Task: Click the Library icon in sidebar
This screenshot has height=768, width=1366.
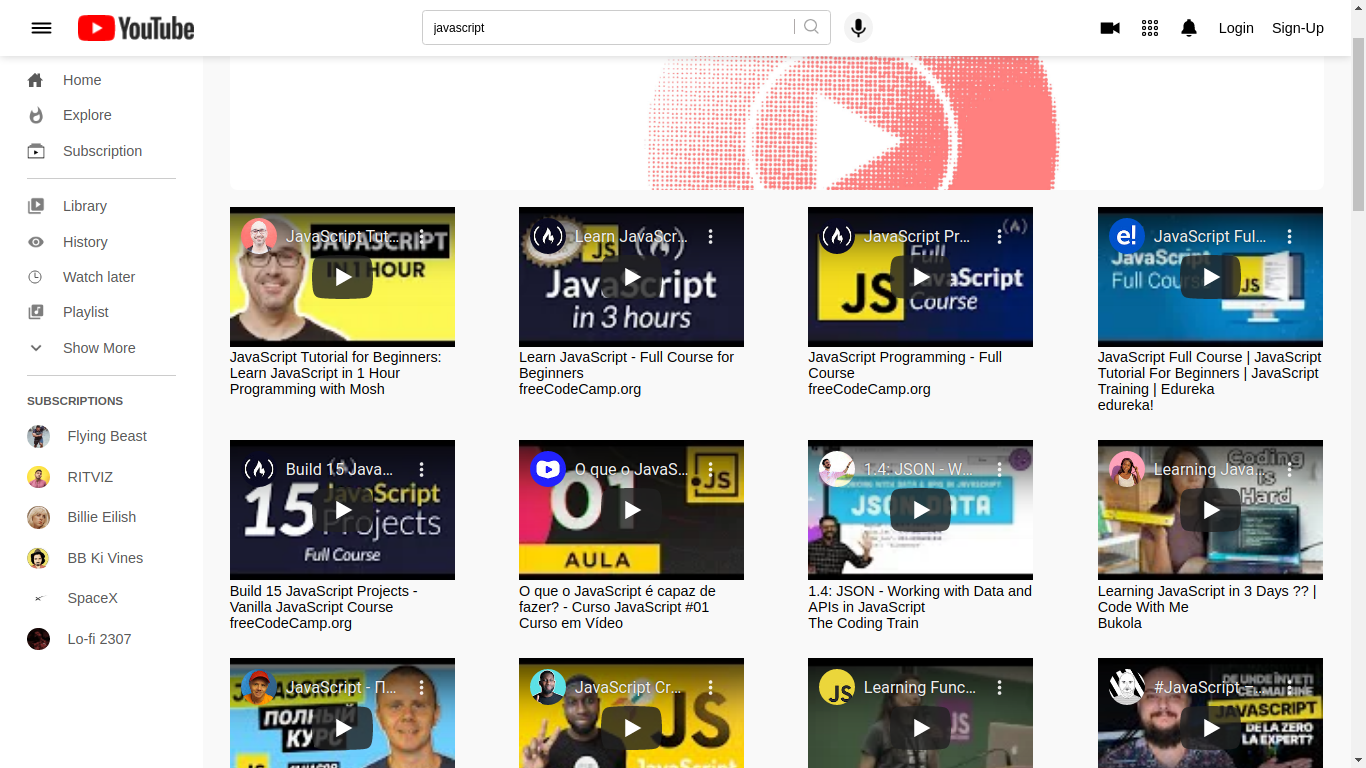Action: (36, 206)
